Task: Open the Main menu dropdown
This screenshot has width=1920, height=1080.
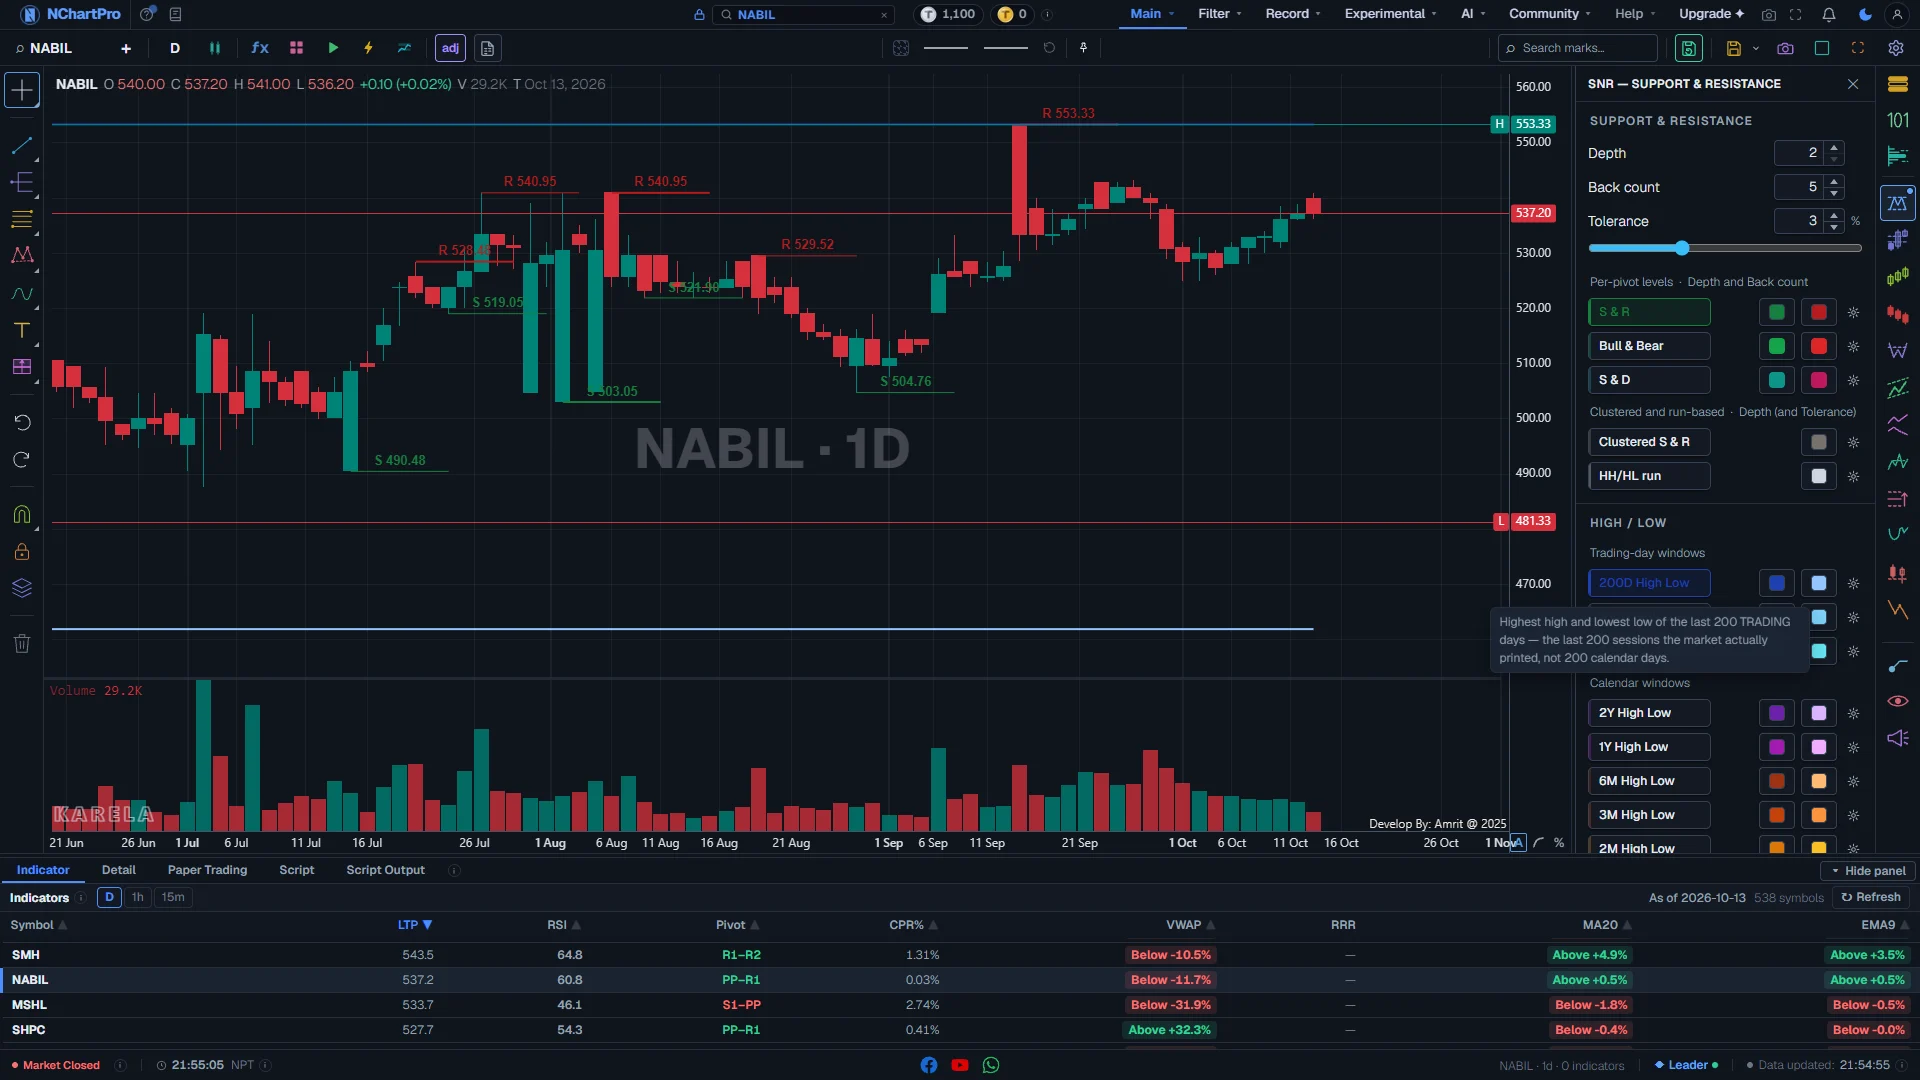Action: 1152,14
